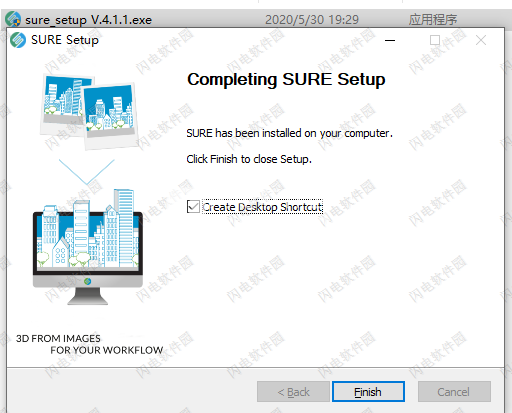Click the city monitor illustration
This screenshot has width=512, height=413.
[88, 247]
